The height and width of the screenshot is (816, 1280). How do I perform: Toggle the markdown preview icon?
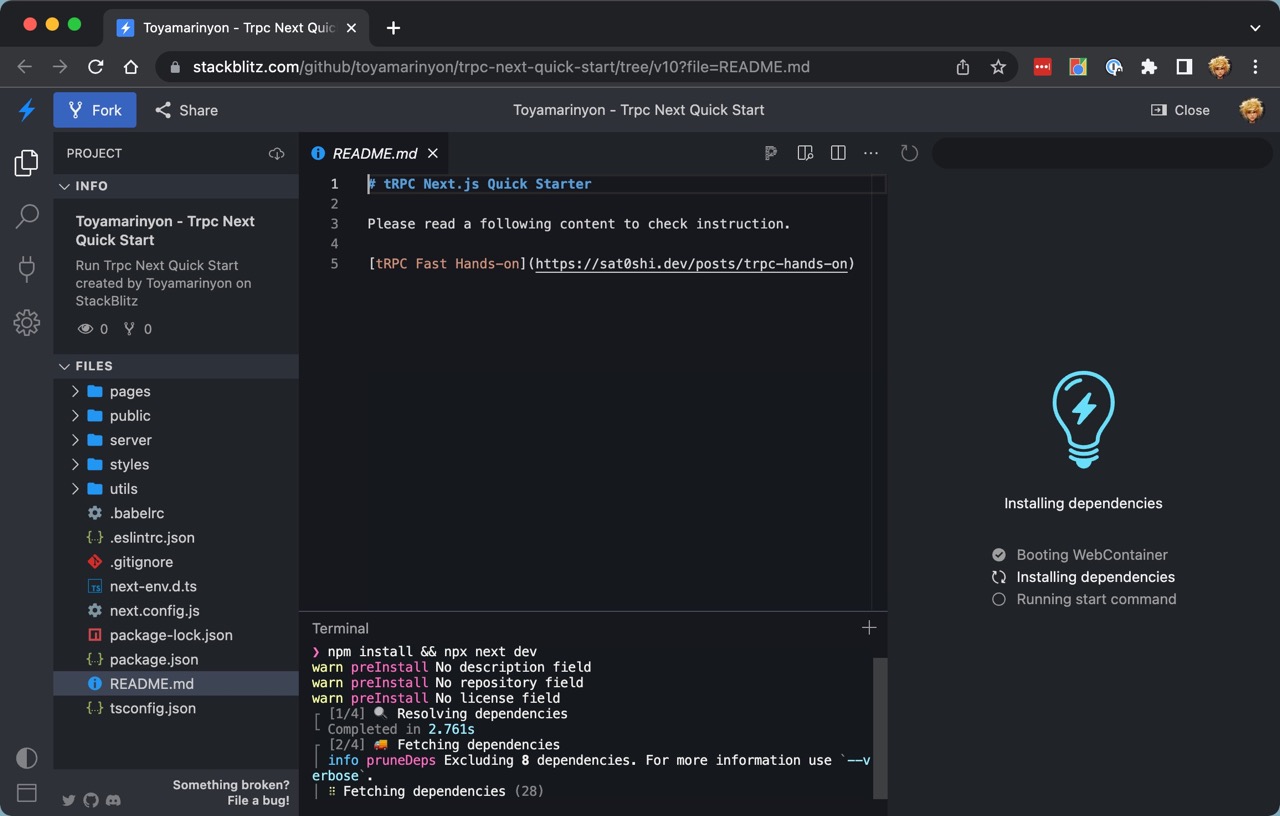pos(805,153)
